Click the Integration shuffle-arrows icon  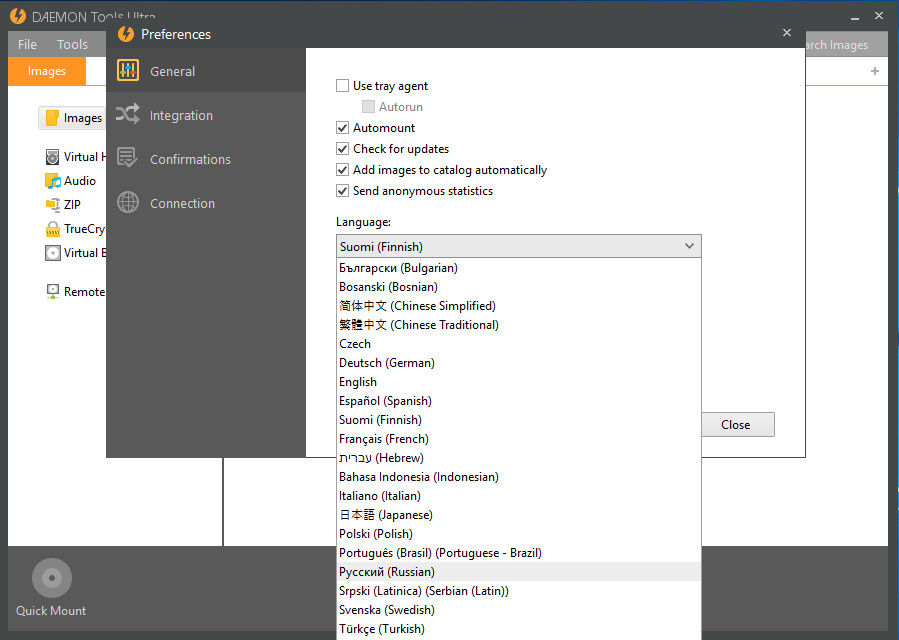point(128,114)
